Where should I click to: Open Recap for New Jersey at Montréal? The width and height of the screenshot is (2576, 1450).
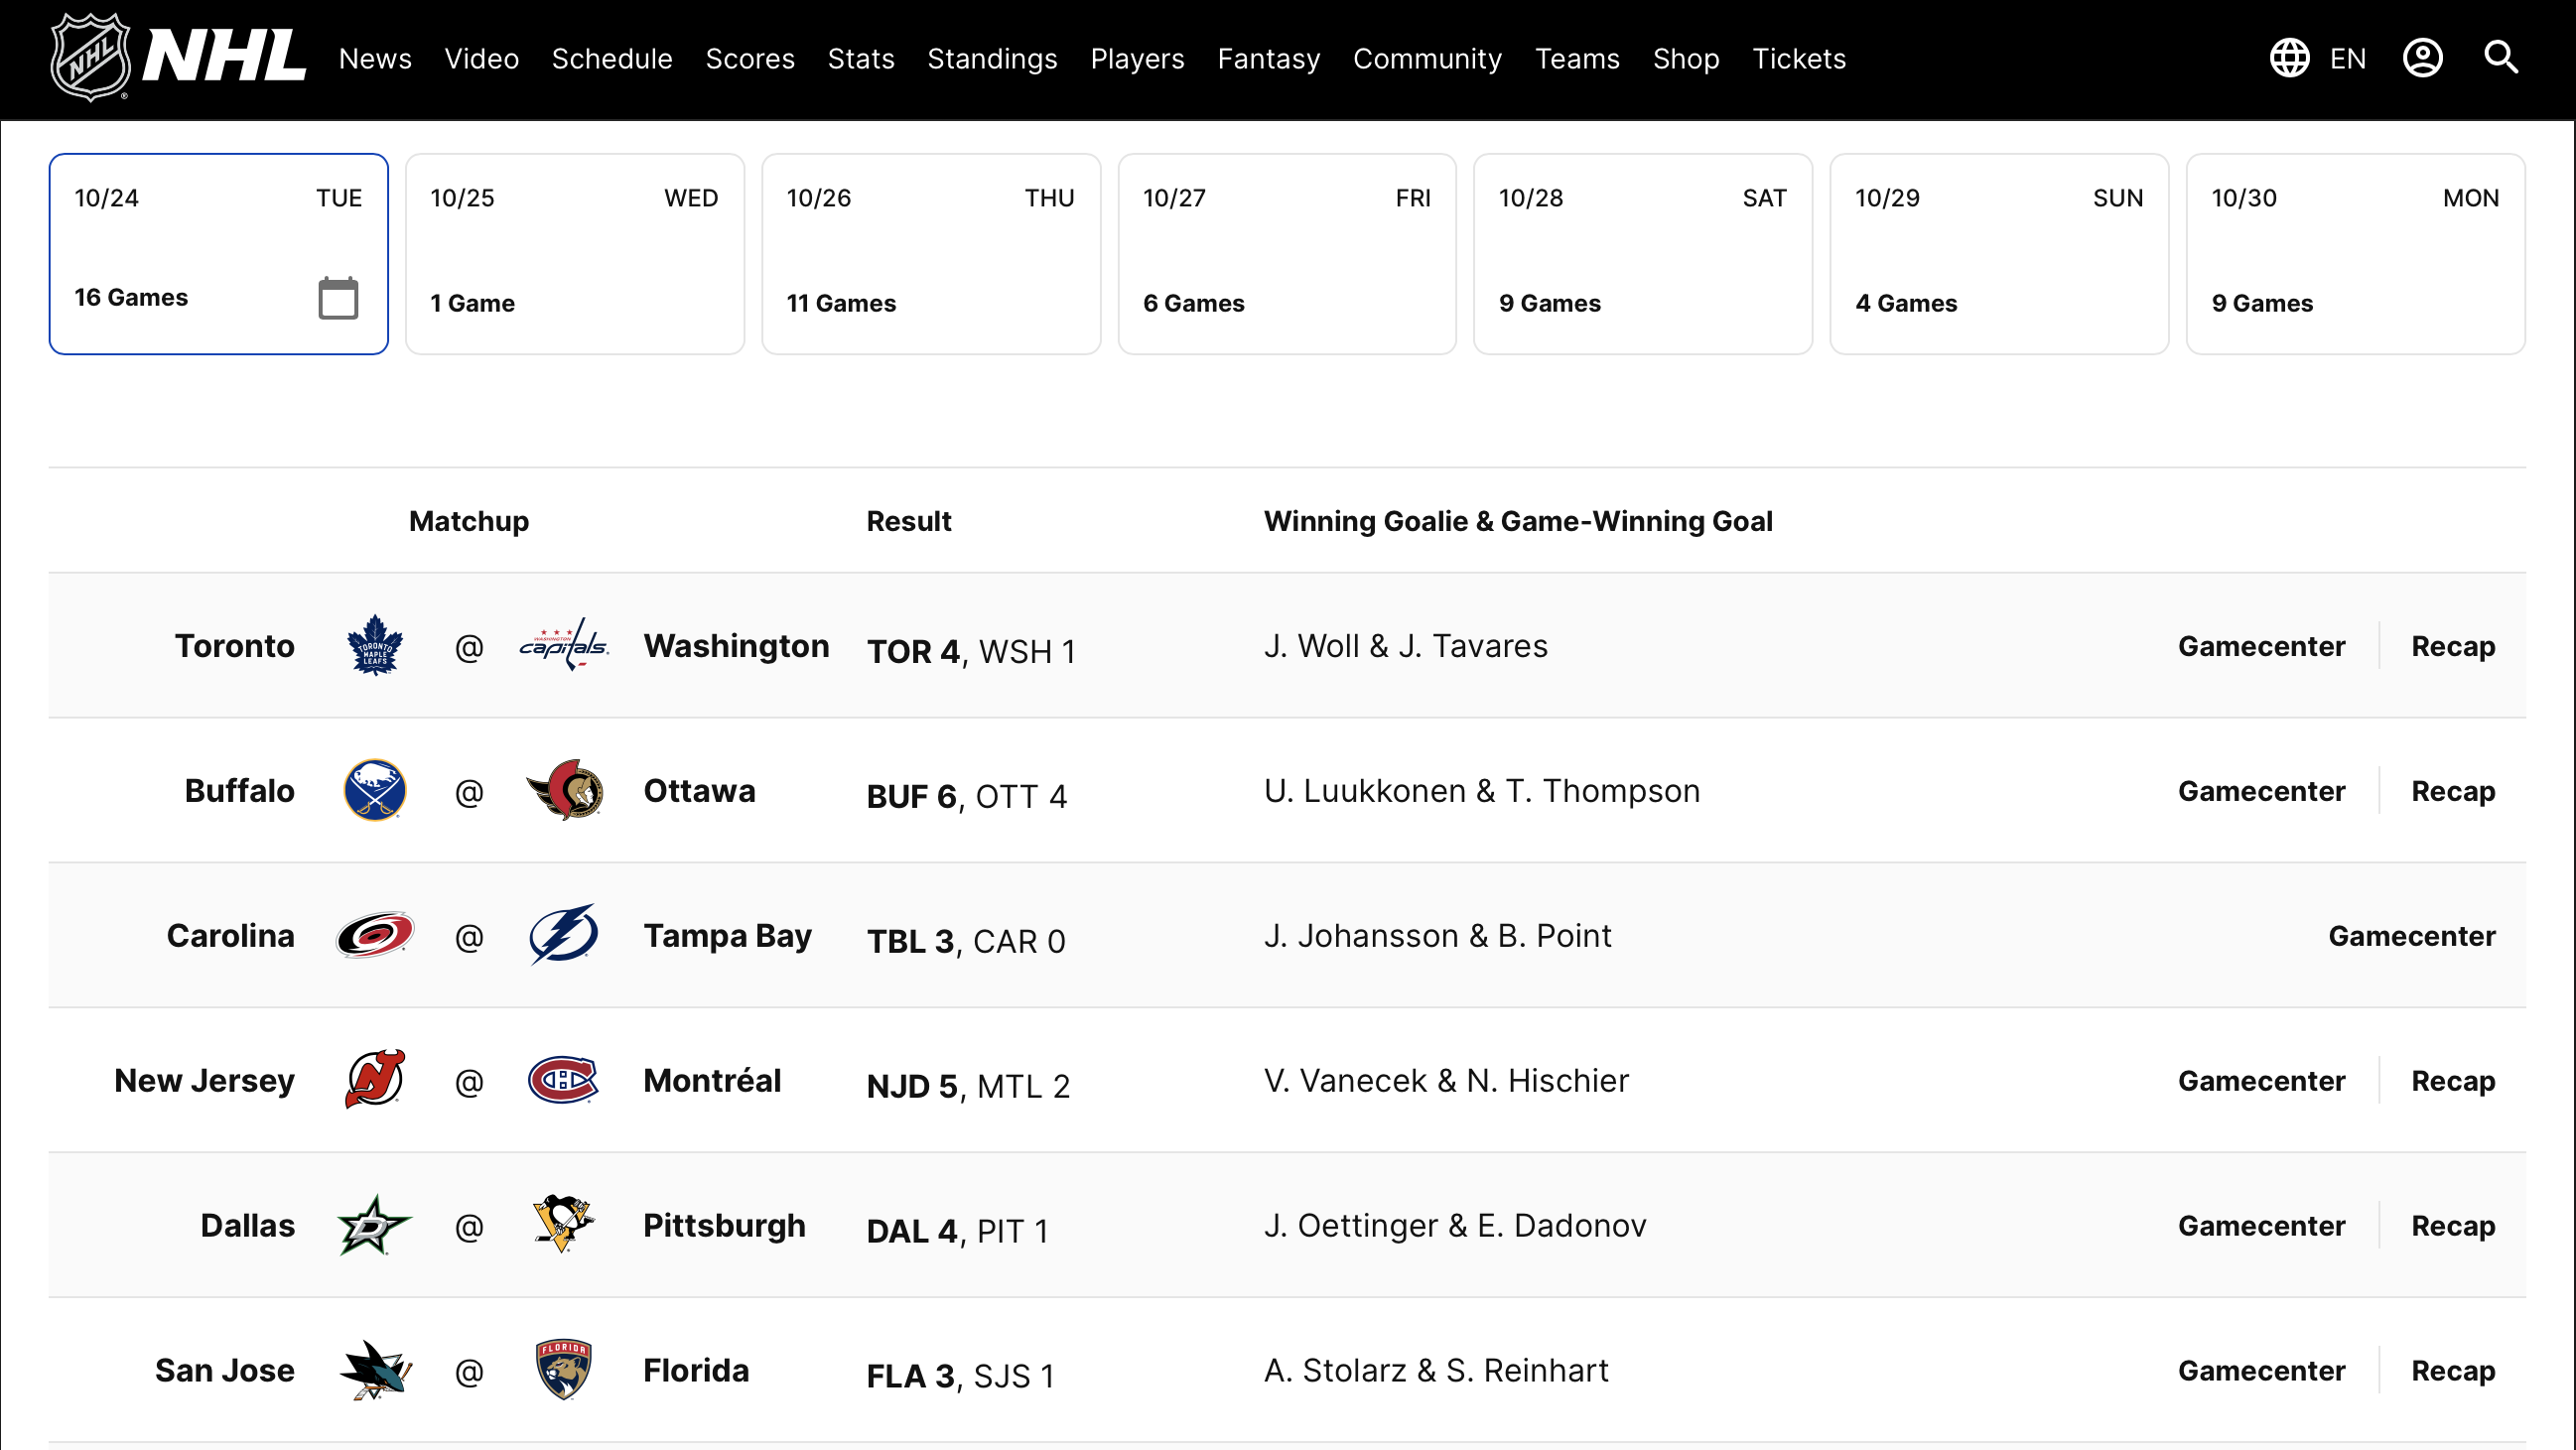pyautogui.click(x=2453, y=1082)
